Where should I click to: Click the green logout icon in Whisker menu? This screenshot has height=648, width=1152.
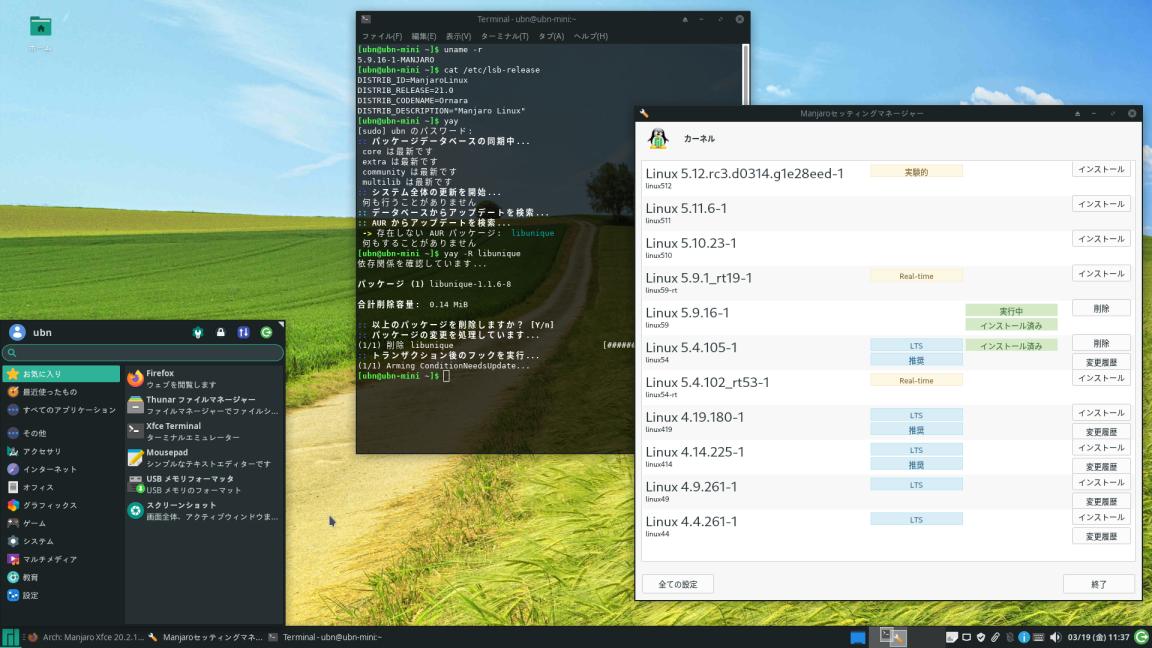pos(266,333)
